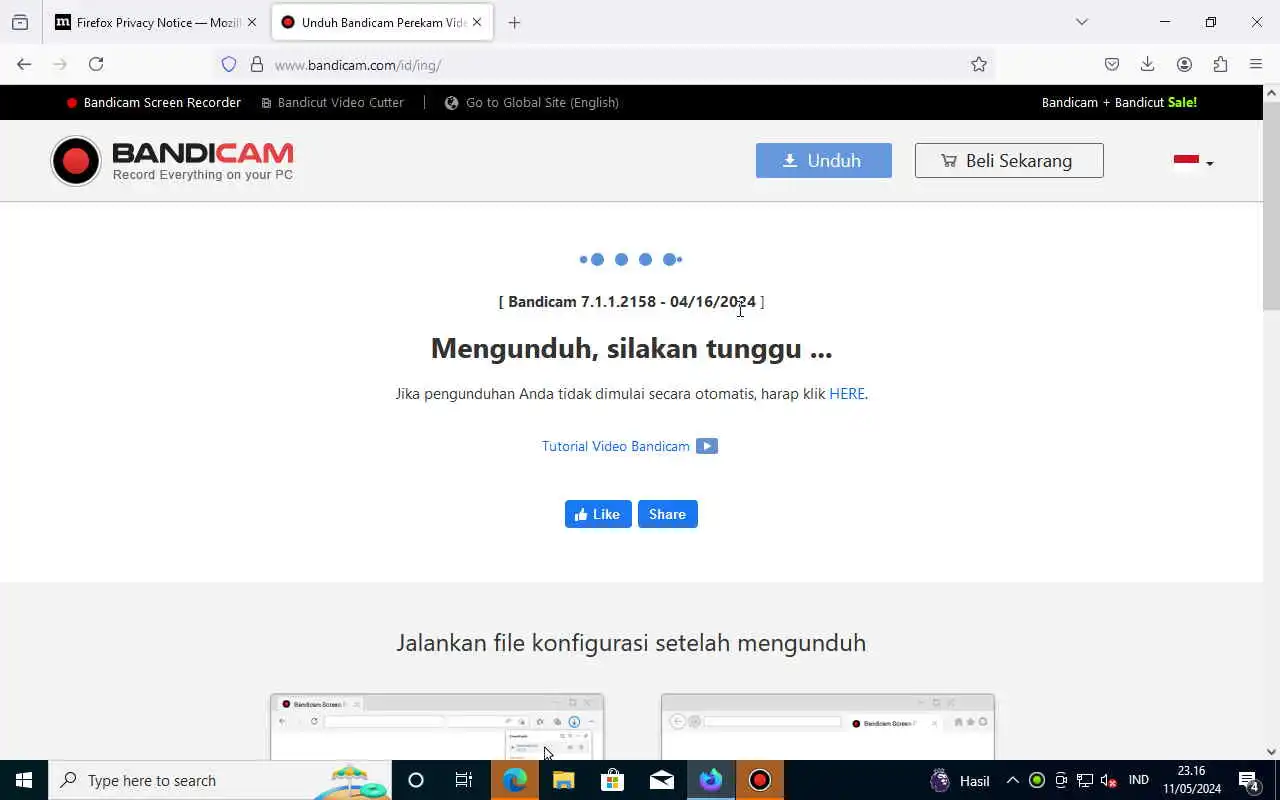Expand the Indonesian flag language dropdown
Viewport: 1280px width, 800px height.
(x=1193, y=162)
